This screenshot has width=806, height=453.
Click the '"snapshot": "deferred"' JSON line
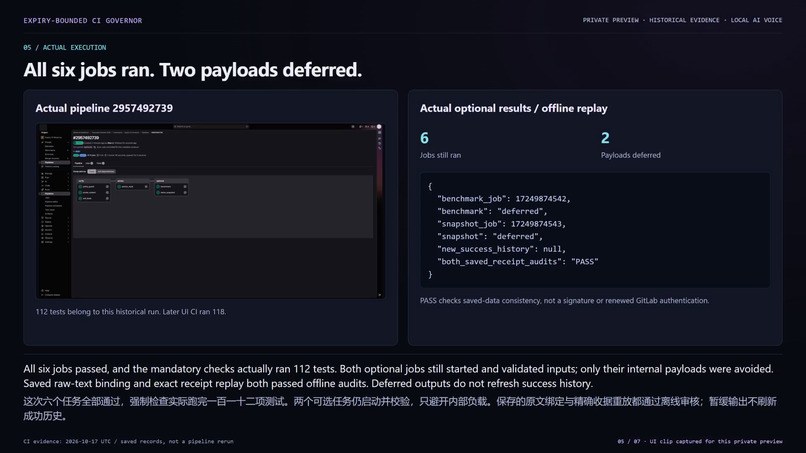tap(490, 237)
